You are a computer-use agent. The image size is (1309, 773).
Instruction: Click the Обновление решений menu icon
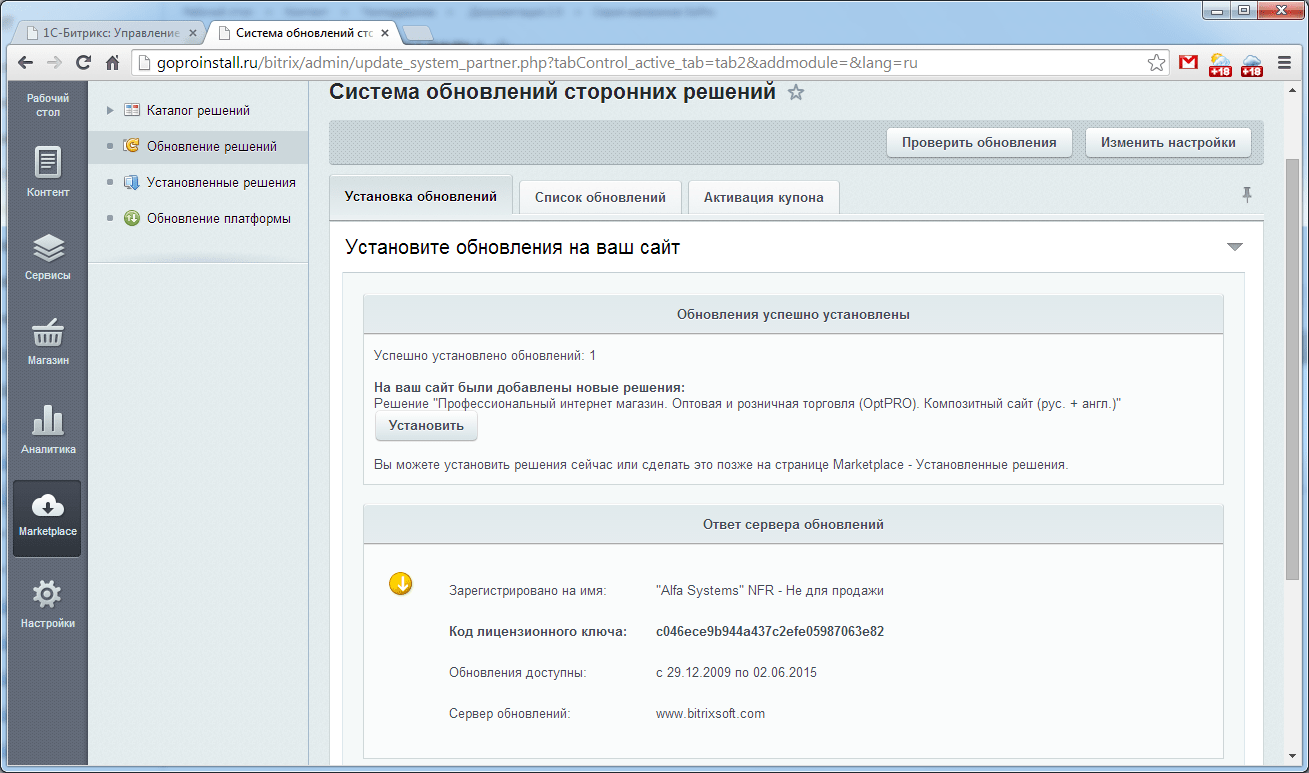point(131,146)
